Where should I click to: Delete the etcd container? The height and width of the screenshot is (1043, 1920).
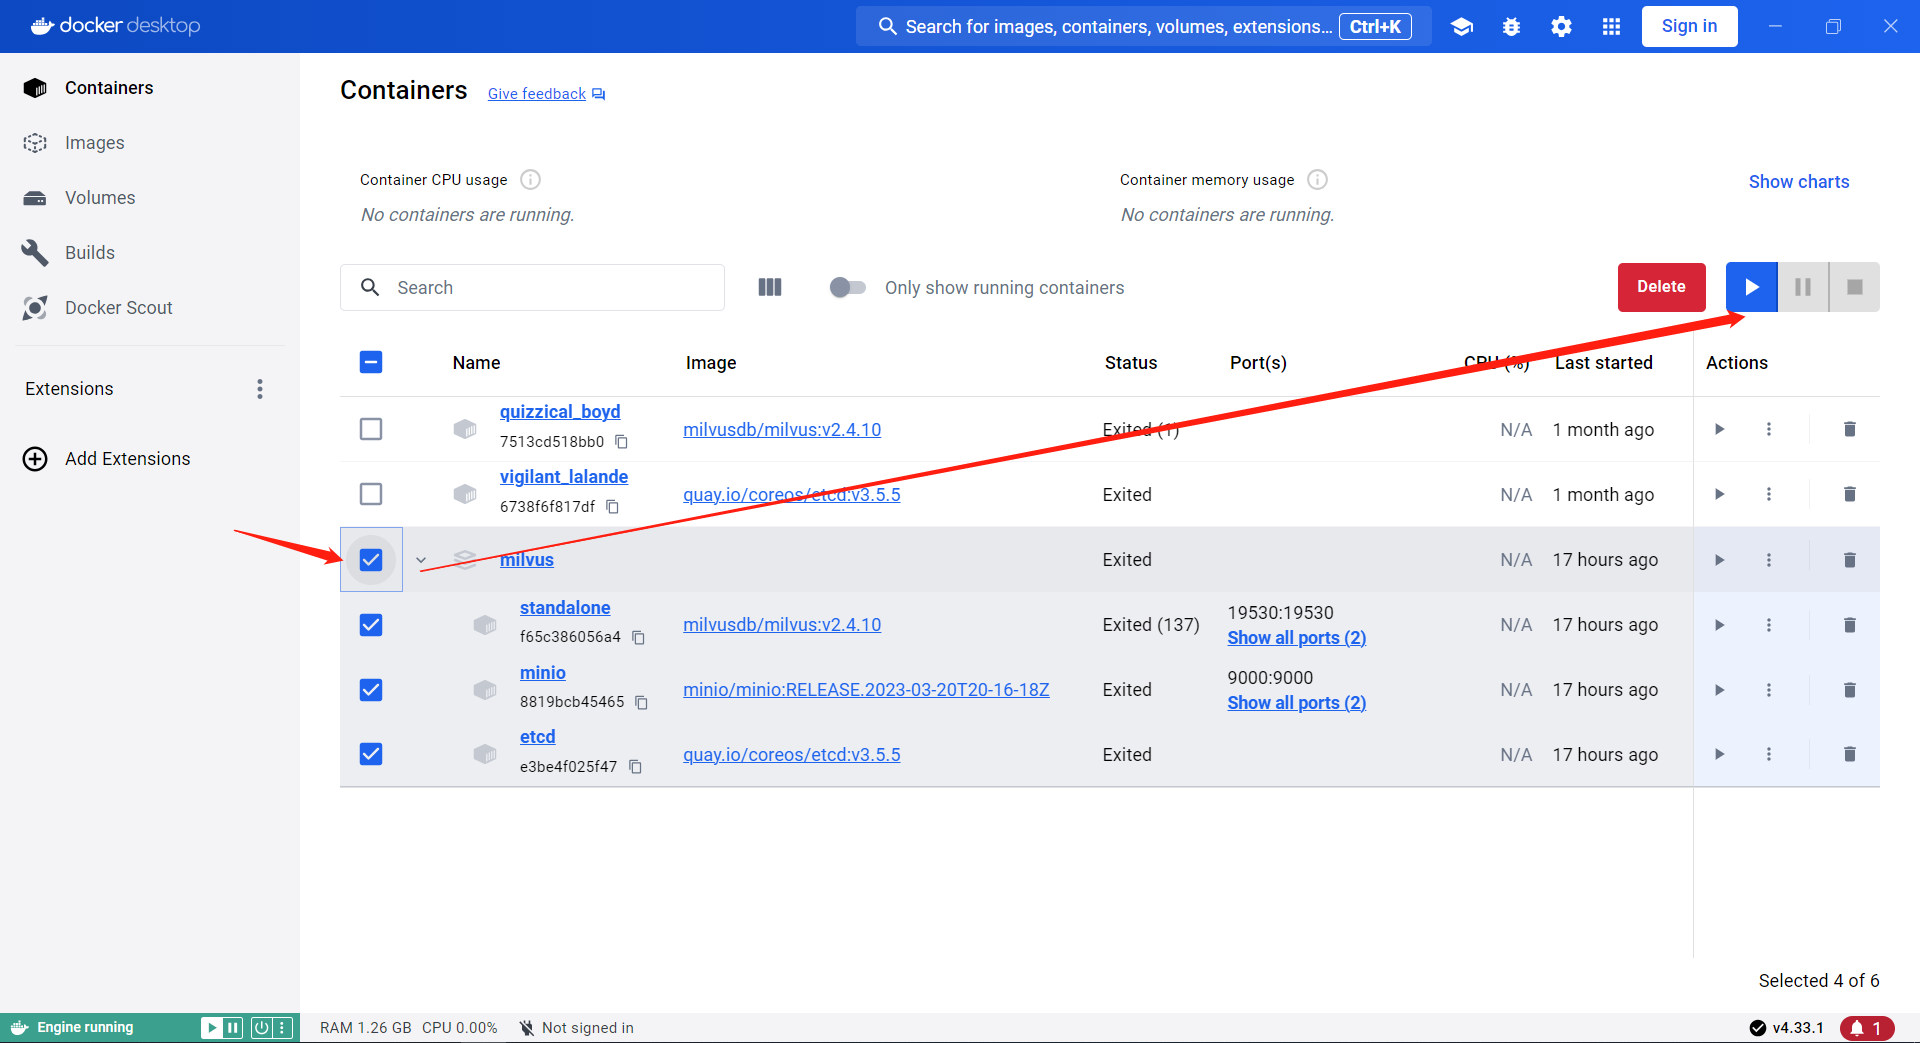[x=1850, y=754]
